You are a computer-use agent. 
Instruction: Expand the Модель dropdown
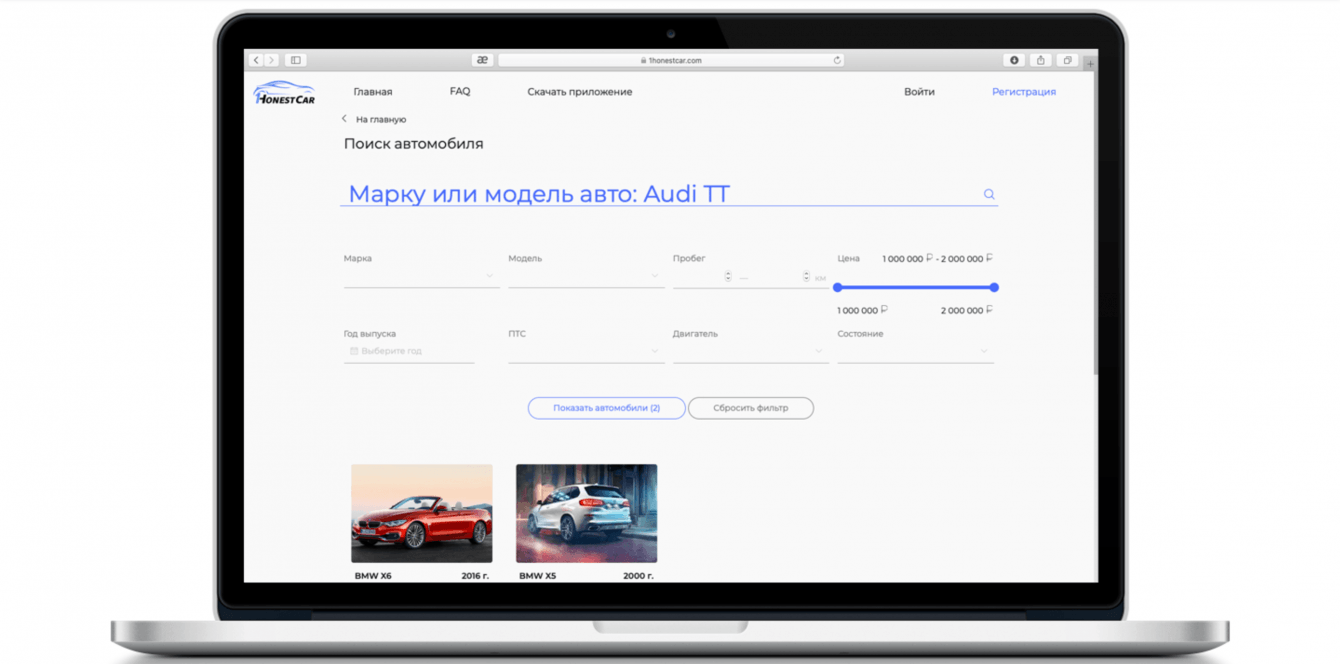click(586, 276)
